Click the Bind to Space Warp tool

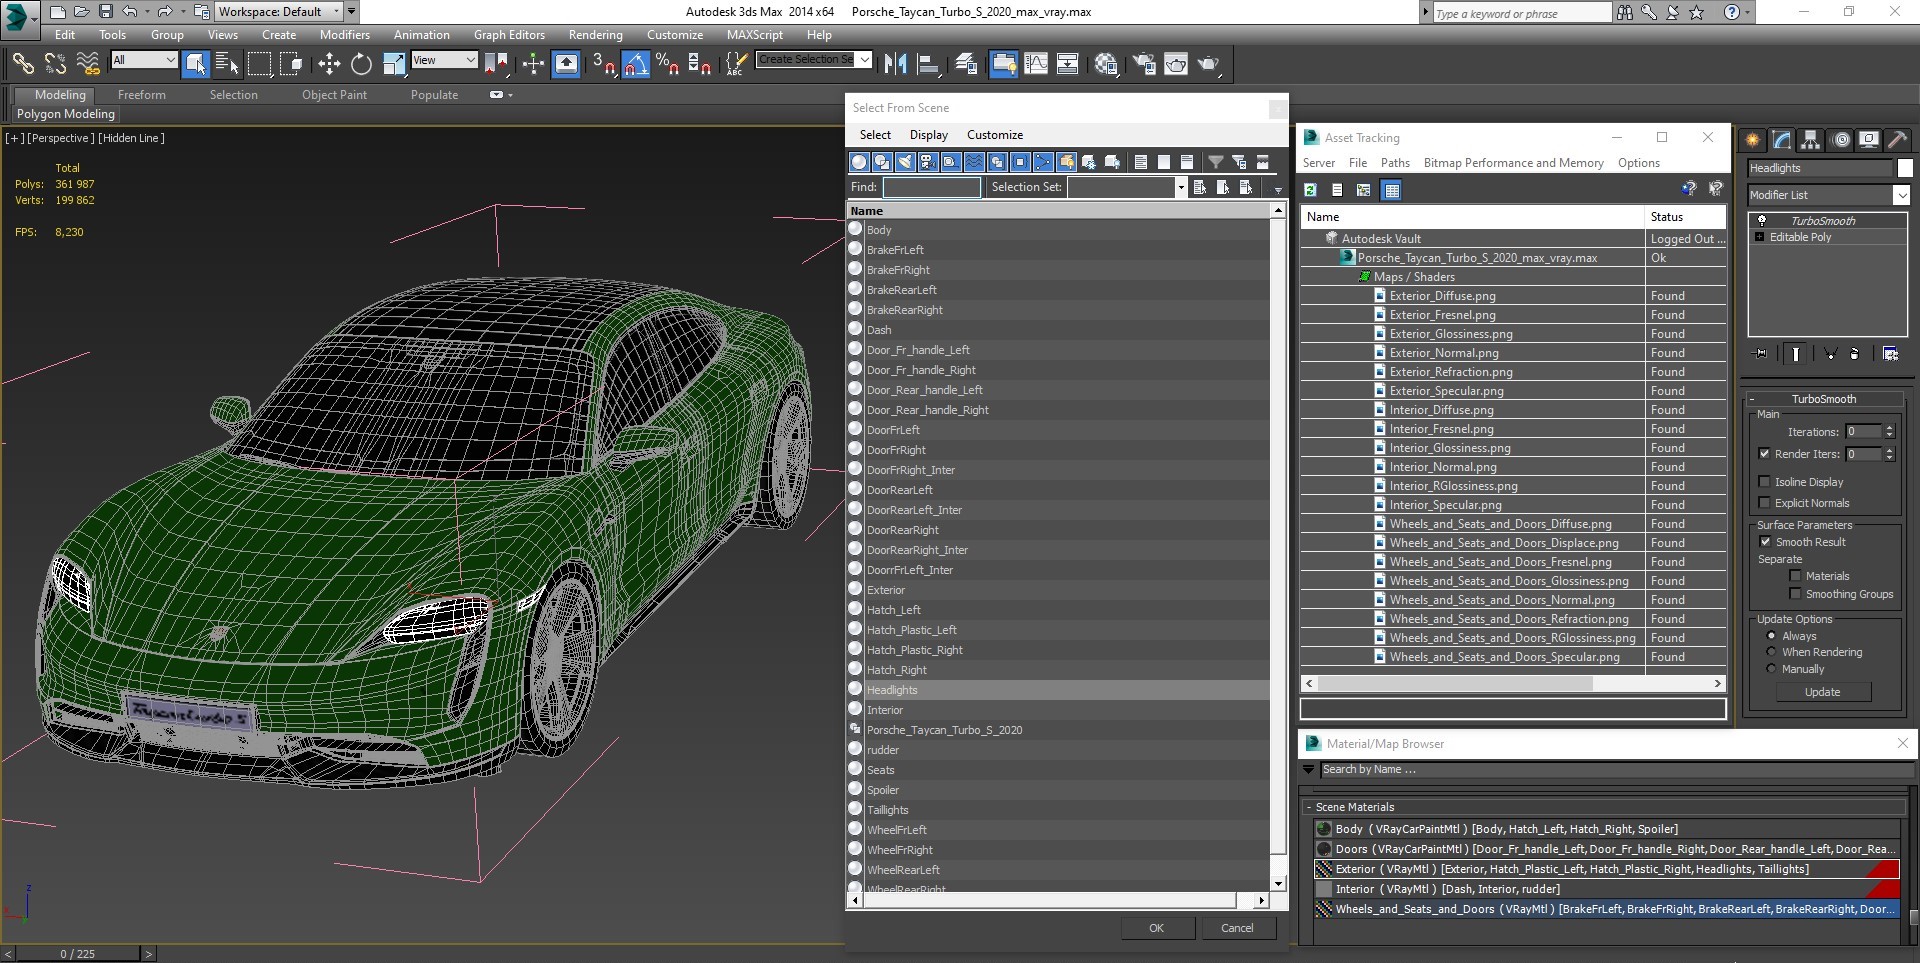(x=88, y=64)
